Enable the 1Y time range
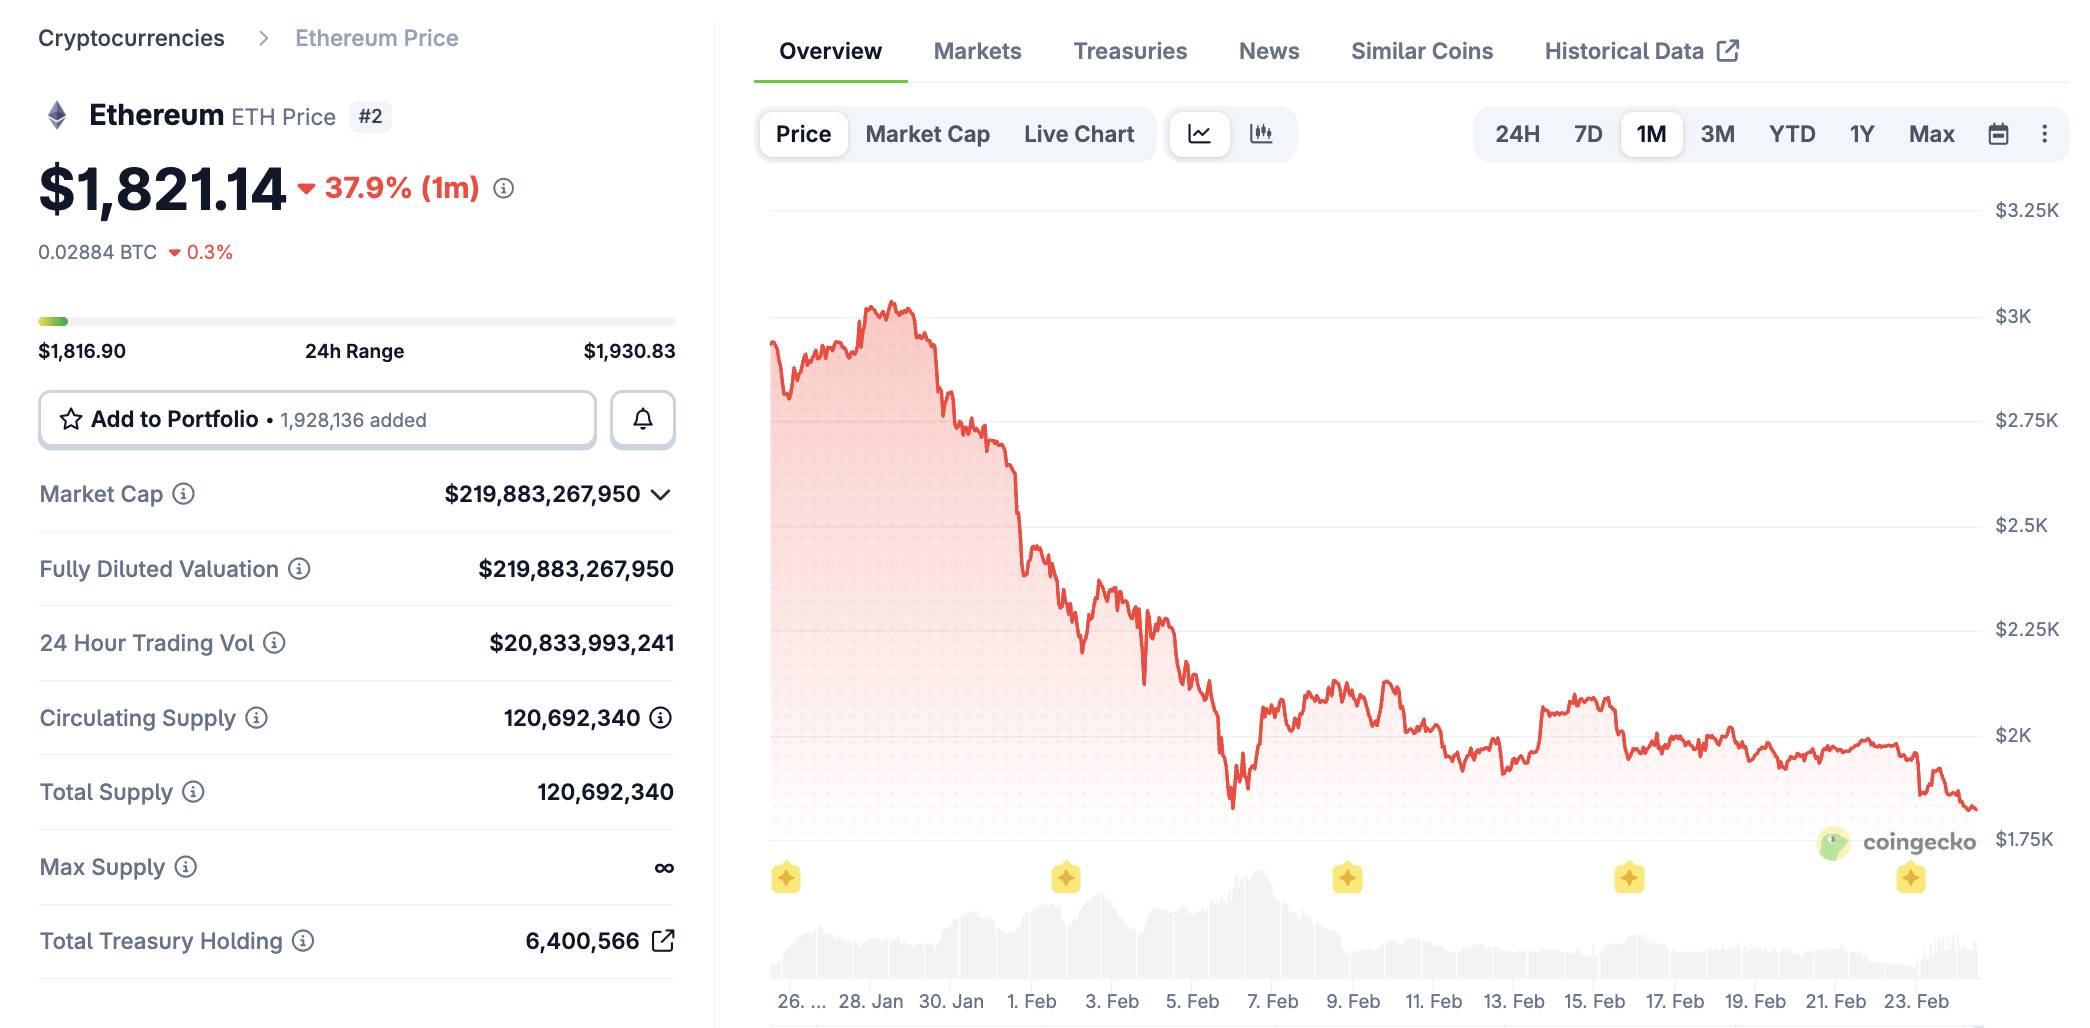The height and width of the screenshot is (1028, 2090). (1861, 133)
